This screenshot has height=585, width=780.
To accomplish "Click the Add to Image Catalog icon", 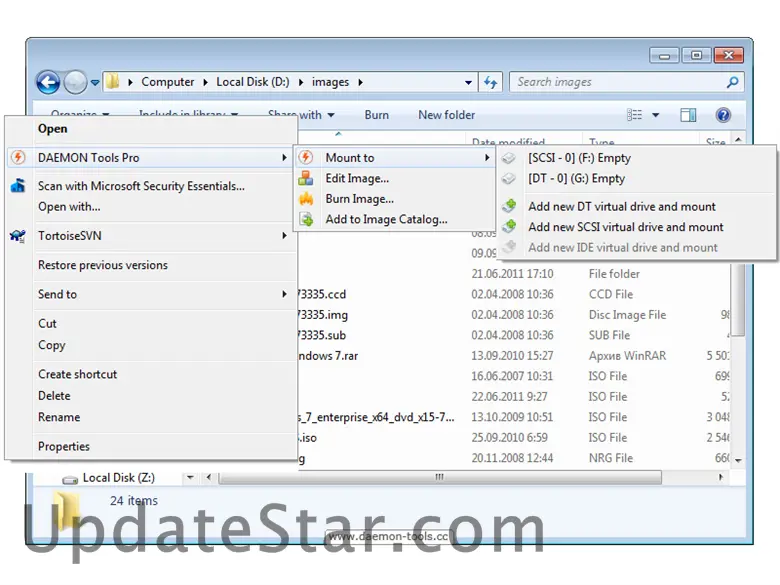I will [306, 219].
